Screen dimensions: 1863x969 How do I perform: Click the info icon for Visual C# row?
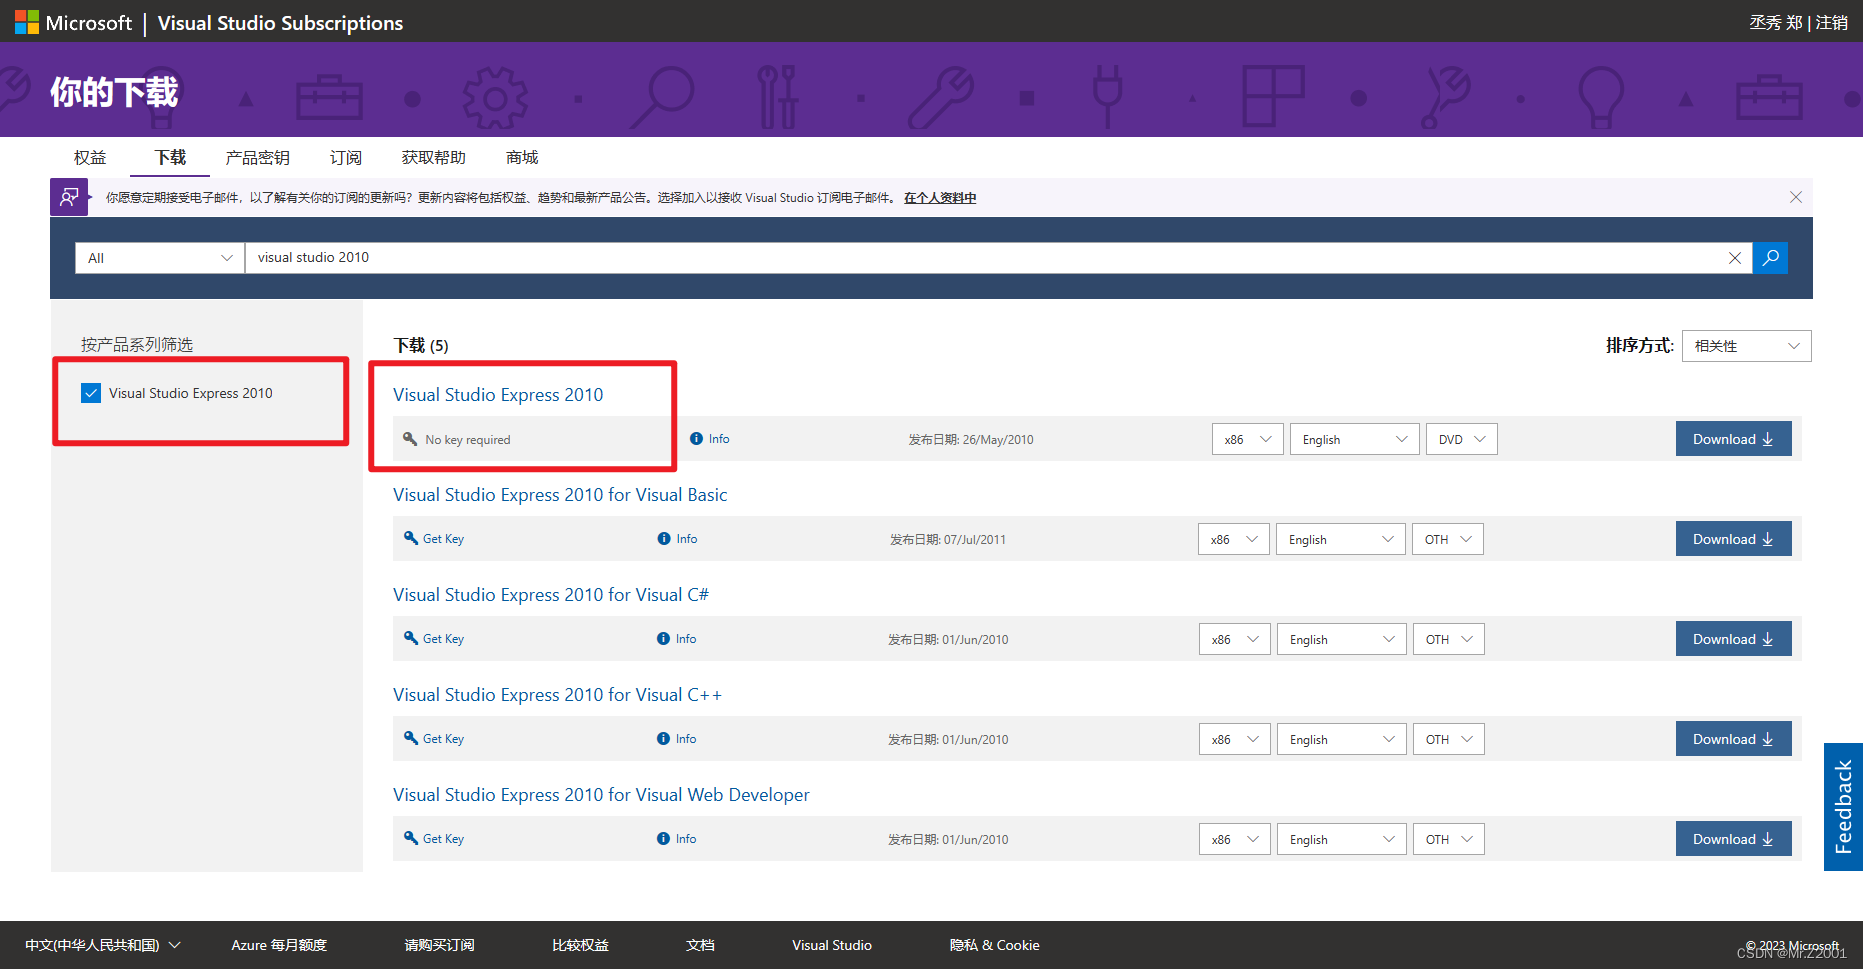[x=663, y=639]
